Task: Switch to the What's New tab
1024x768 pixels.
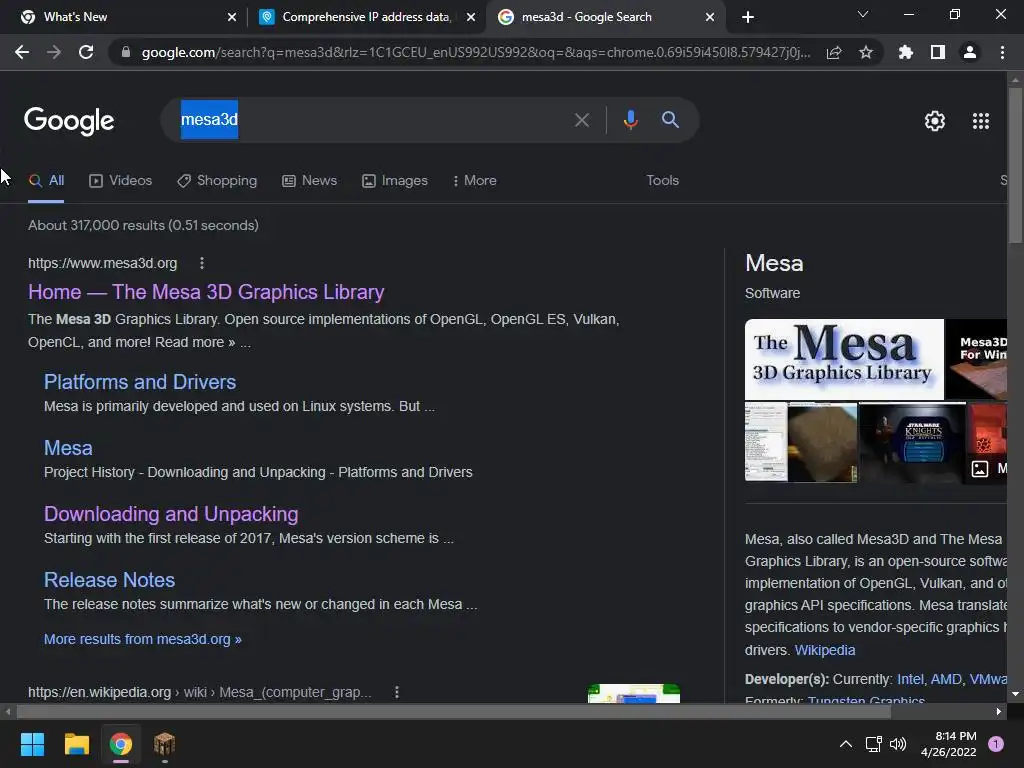Action: [x=124, y=17]
